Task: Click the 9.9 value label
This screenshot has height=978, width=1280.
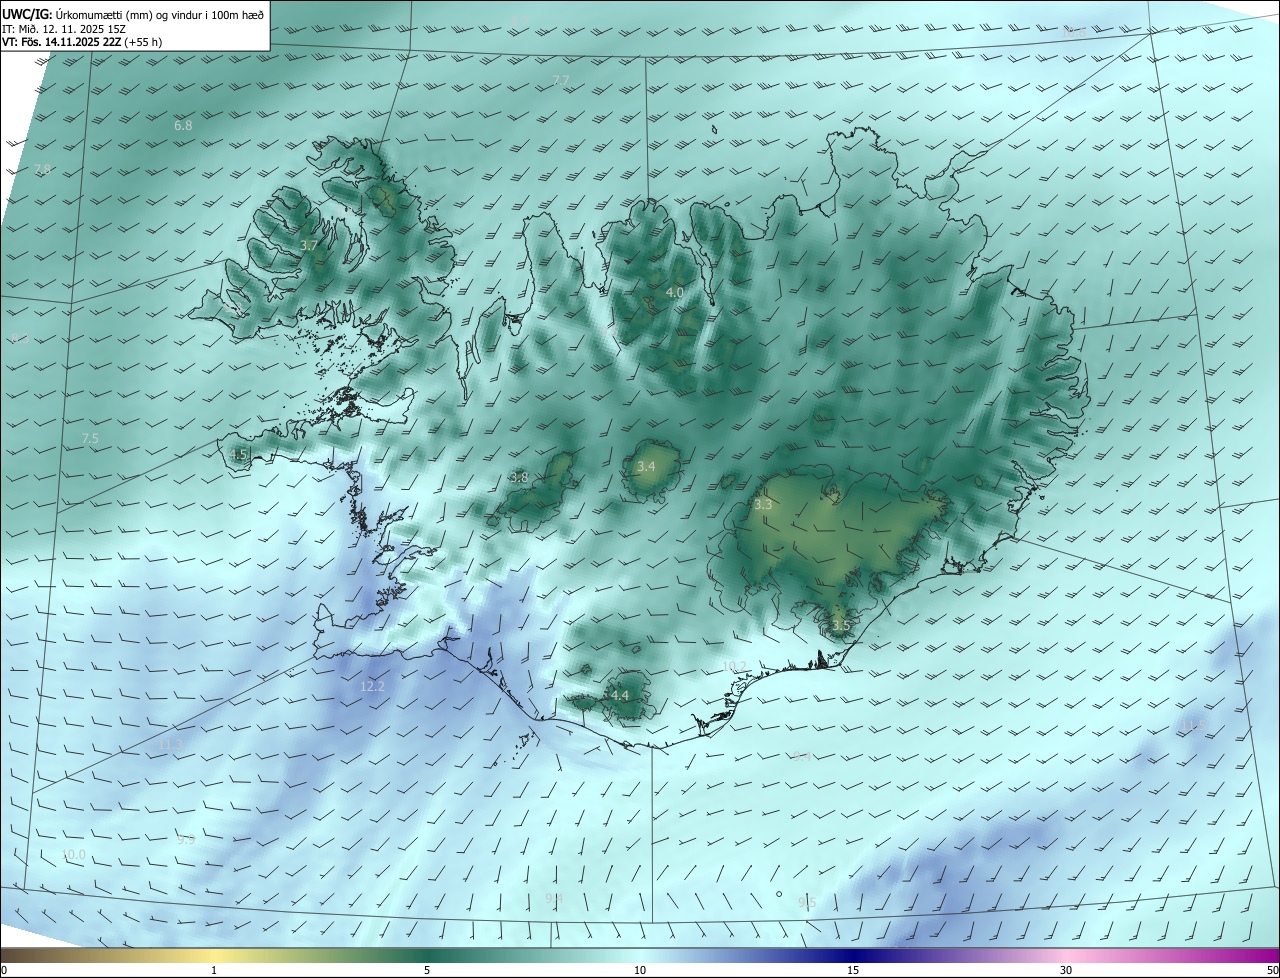Action: point(186,839)
